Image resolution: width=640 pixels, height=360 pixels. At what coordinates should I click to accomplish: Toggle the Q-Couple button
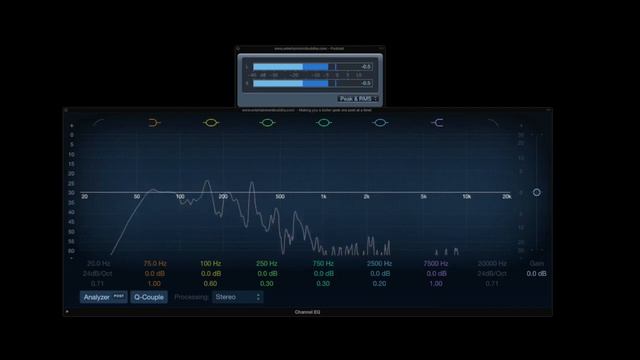[x=149, y=297]
